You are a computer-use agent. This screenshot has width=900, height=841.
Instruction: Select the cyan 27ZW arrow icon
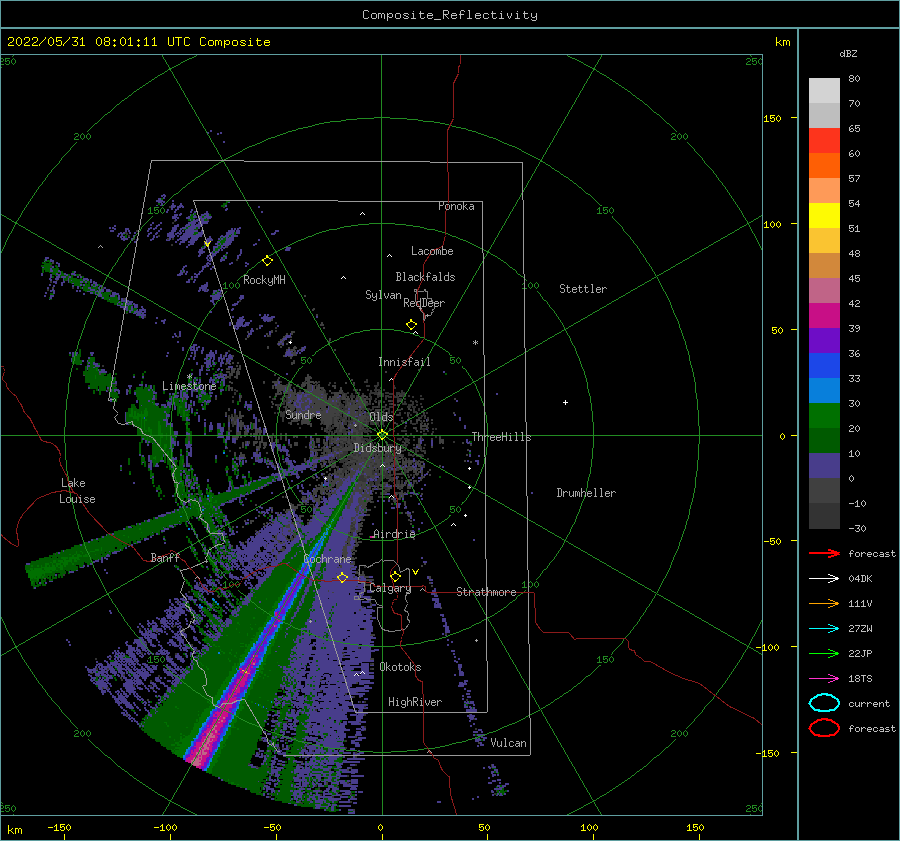(x=824, y=629)
